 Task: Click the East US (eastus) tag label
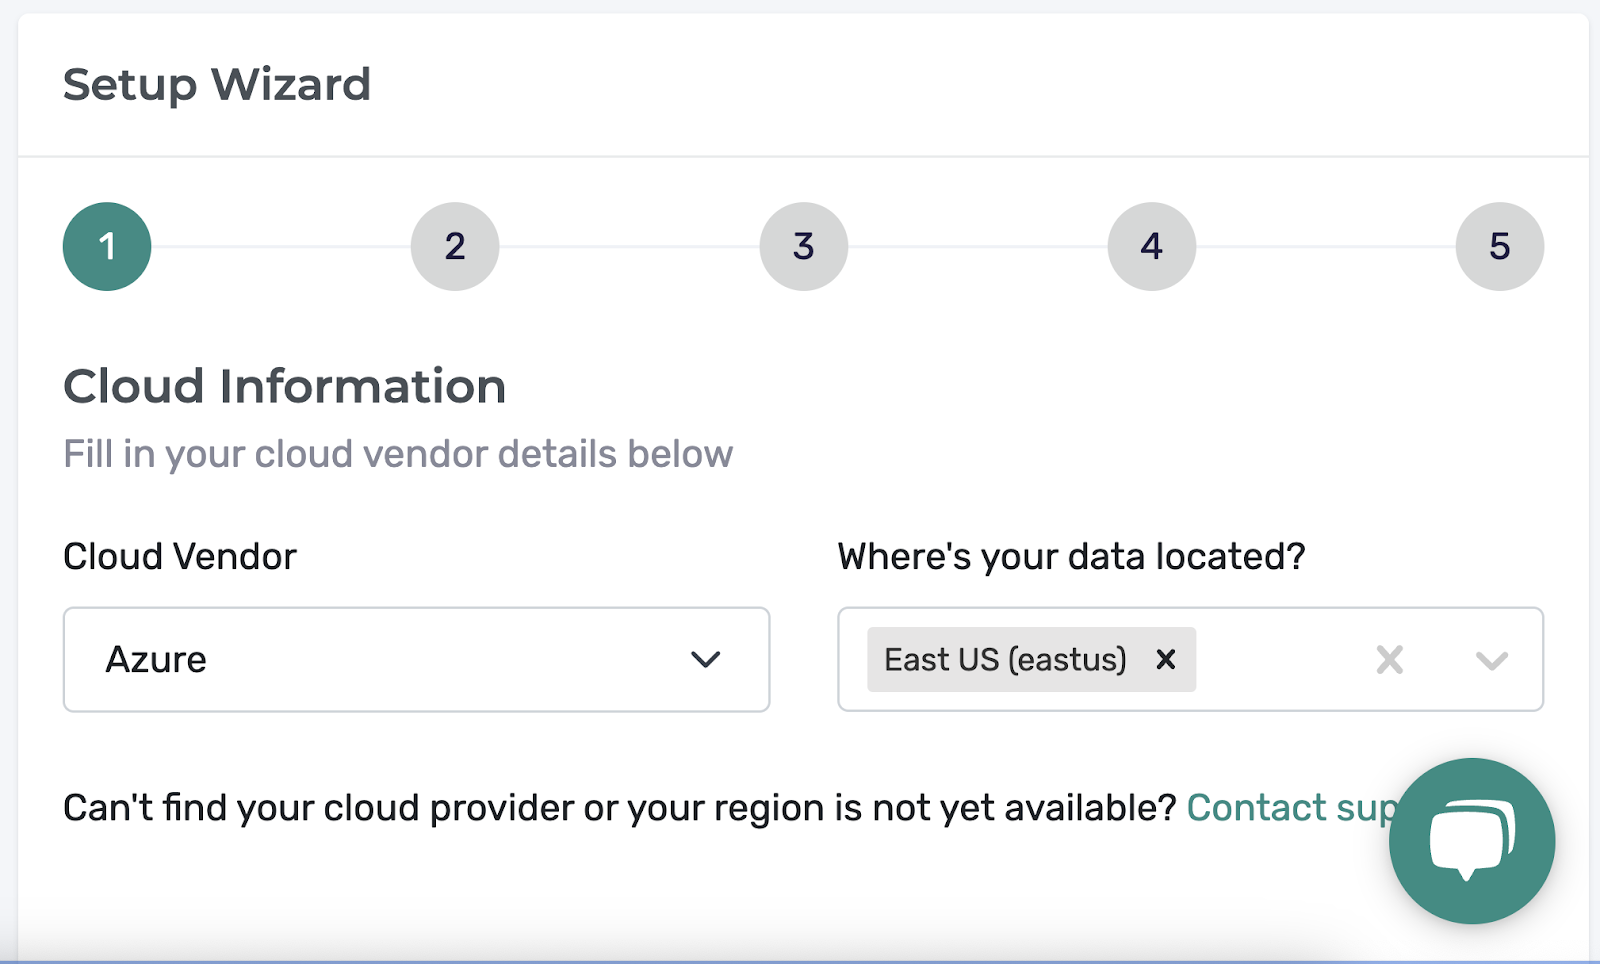(x=1005, y=660)
